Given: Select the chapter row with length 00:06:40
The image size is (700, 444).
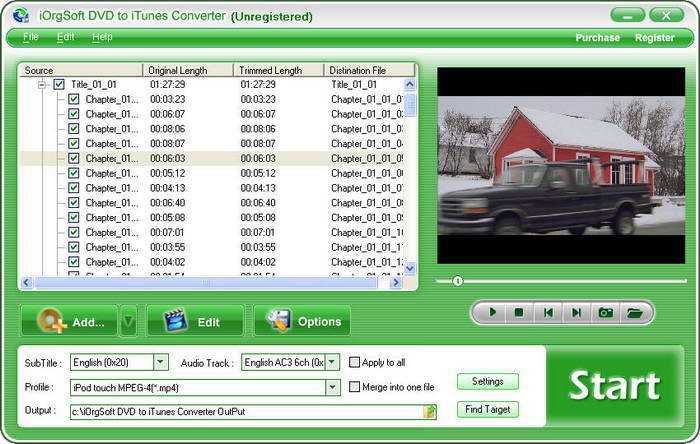Looking at the screenshot, I should (212, 203).
